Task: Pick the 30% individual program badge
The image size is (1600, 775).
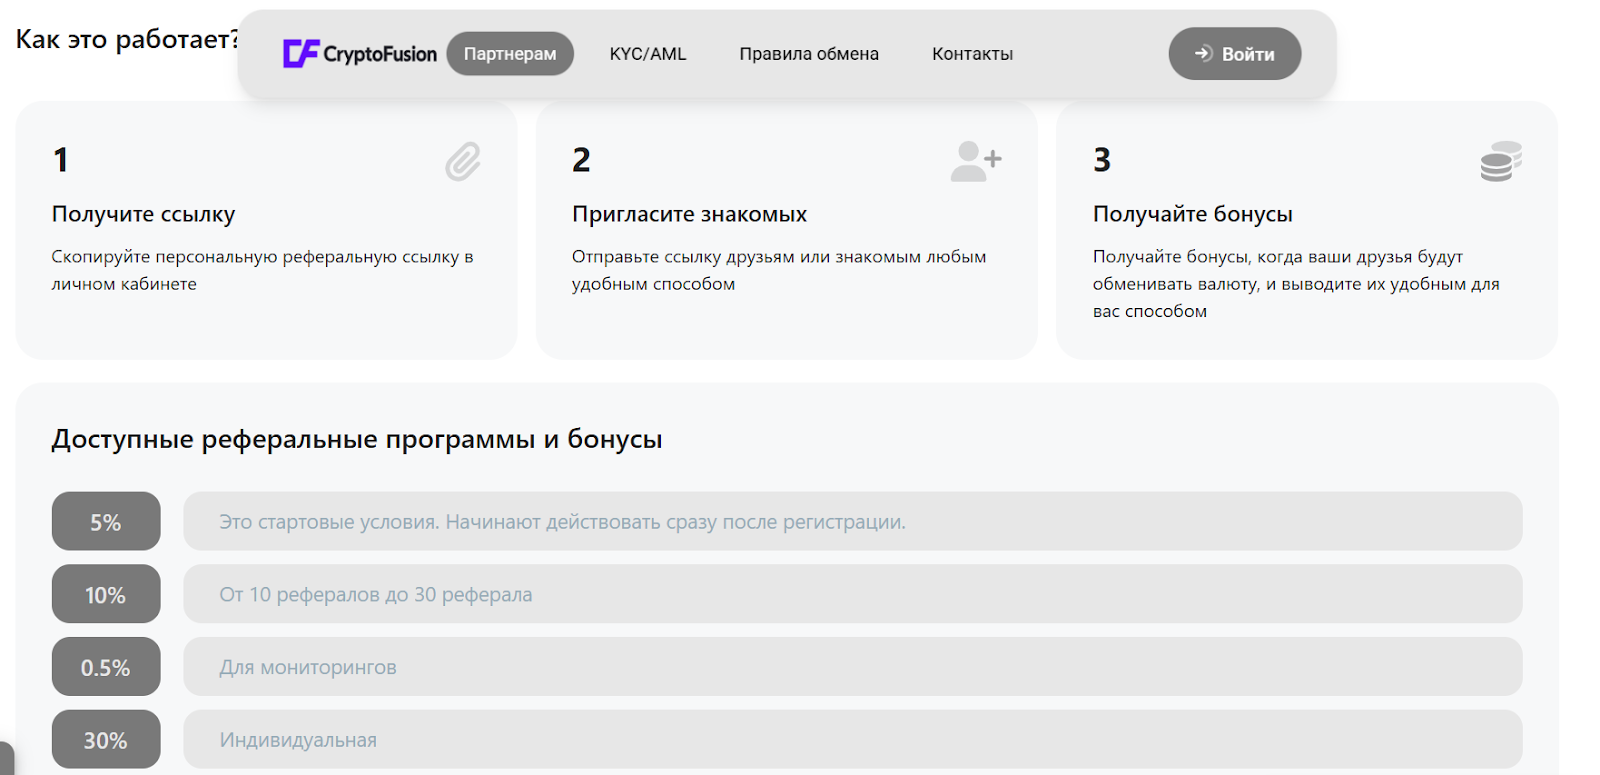Action: point(106,740)
